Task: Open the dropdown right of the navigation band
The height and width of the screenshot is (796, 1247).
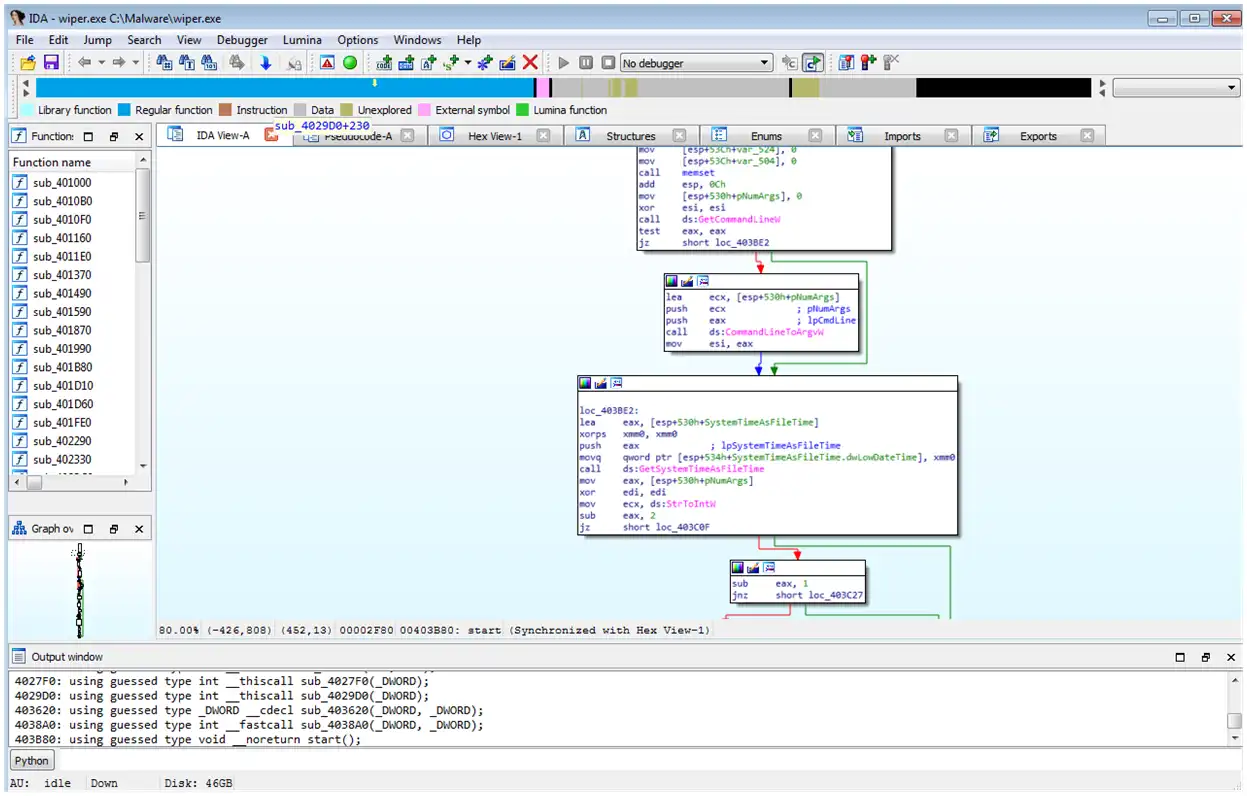Action: 1176,88
